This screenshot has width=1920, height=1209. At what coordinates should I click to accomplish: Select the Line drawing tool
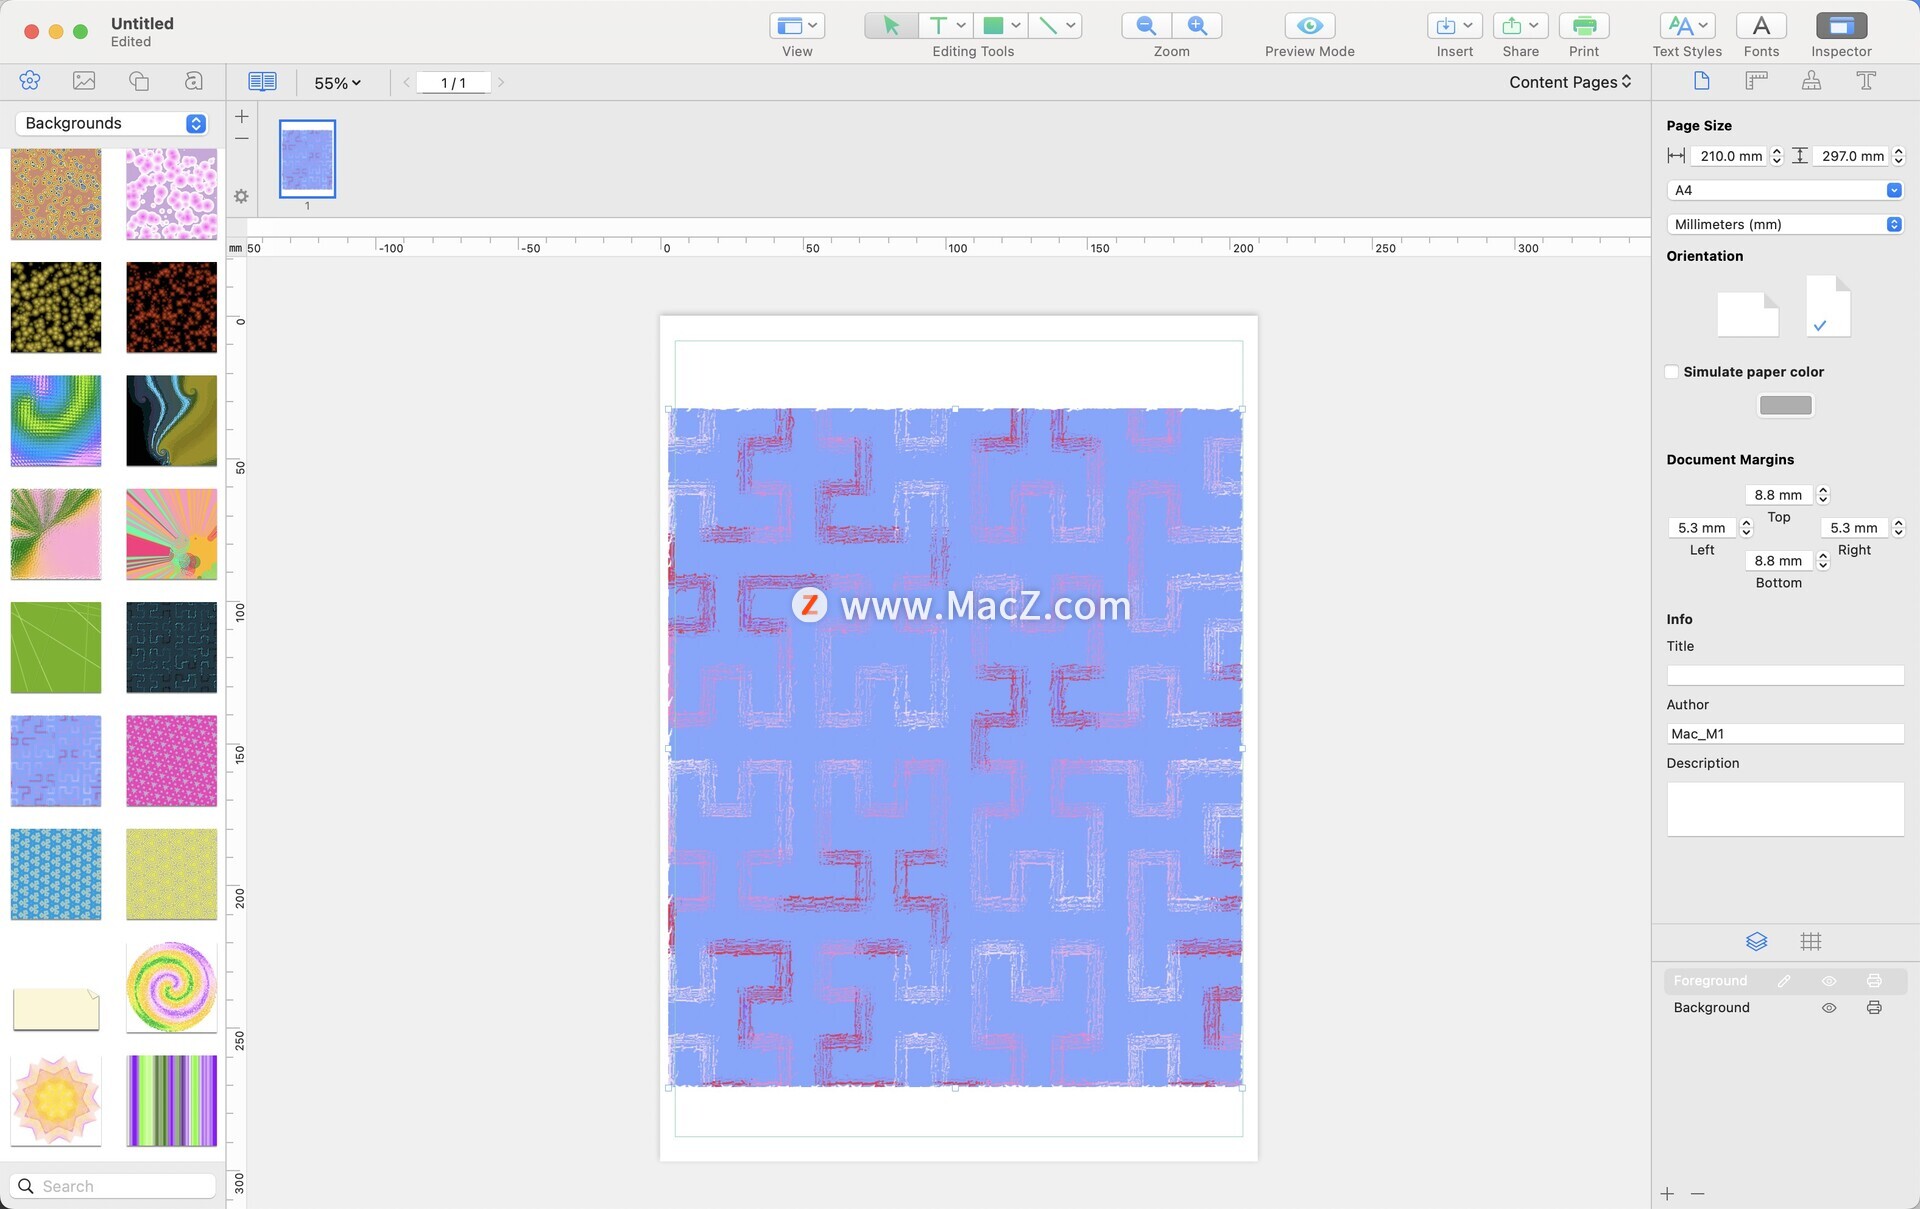click(x=1048, y=26)
